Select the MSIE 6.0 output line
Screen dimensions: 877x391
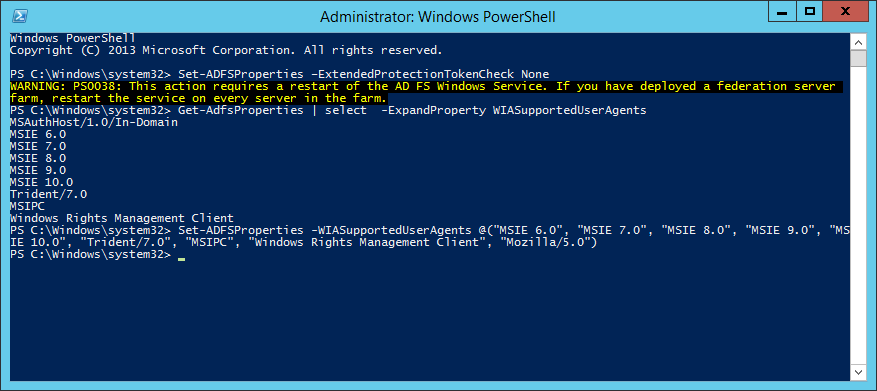pos(38,134)
